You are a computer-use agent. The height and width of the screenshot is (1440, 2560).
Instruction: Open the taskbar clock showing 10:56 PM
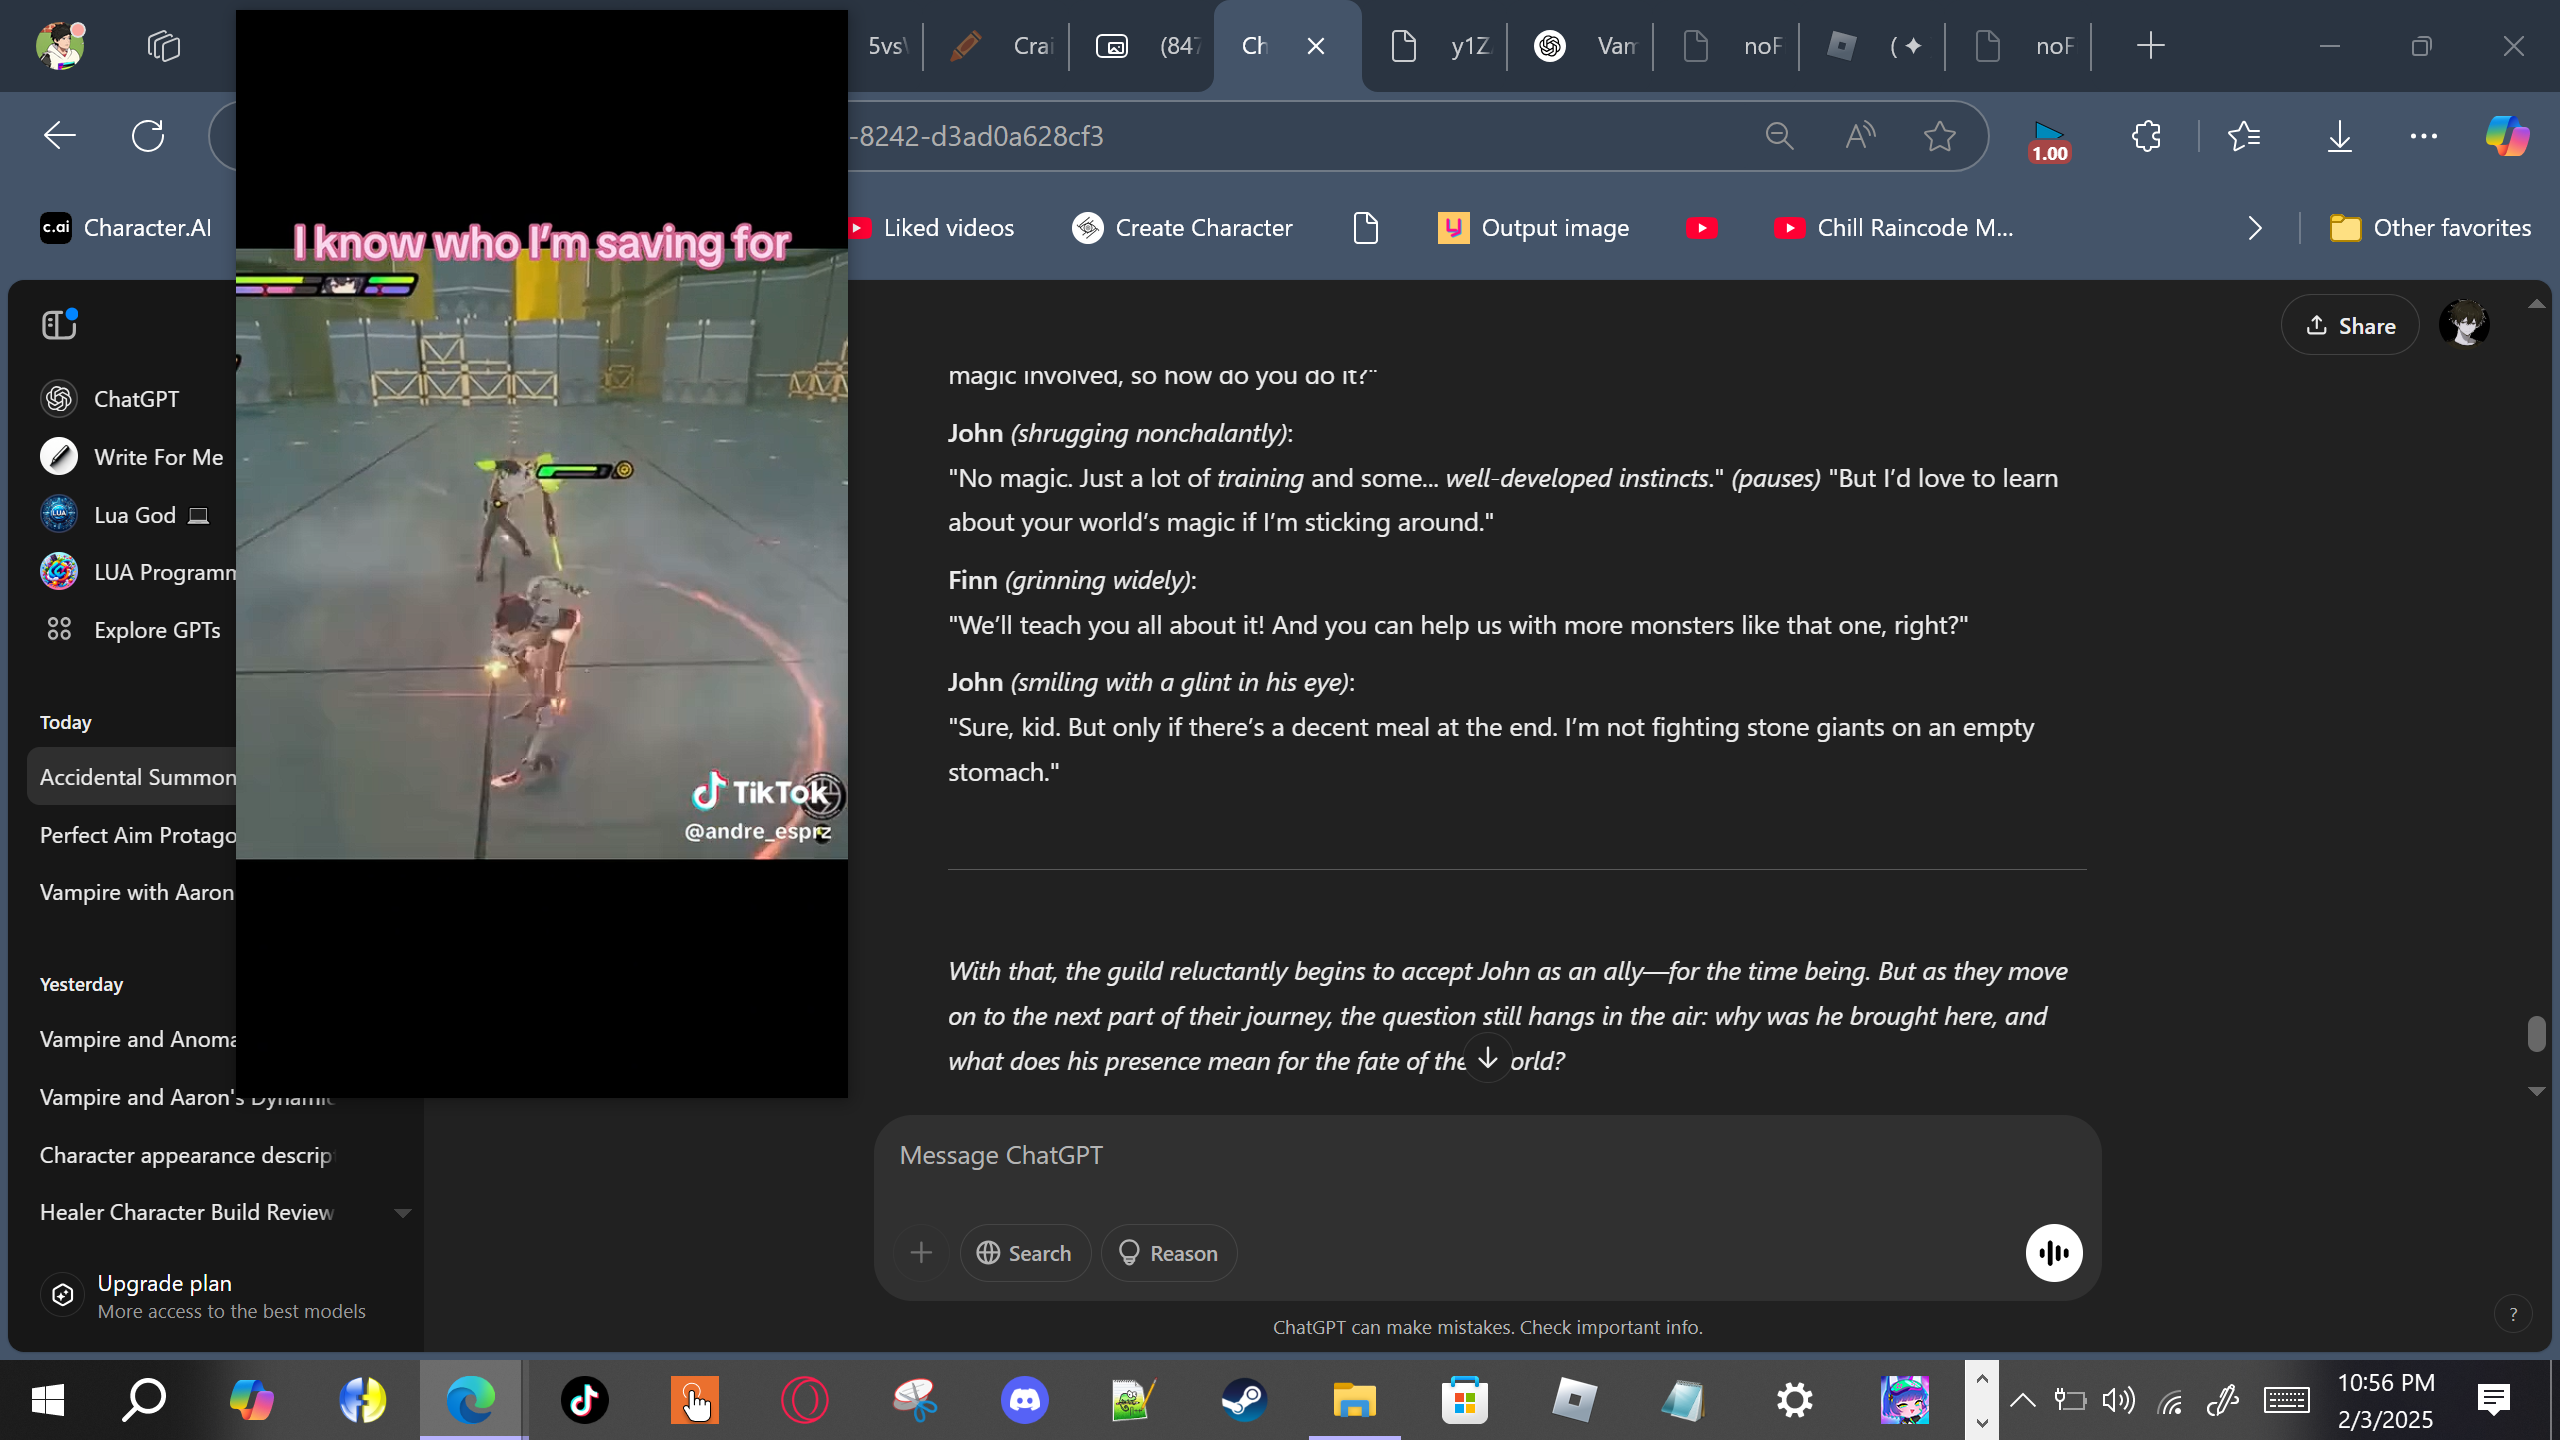2386,1400
